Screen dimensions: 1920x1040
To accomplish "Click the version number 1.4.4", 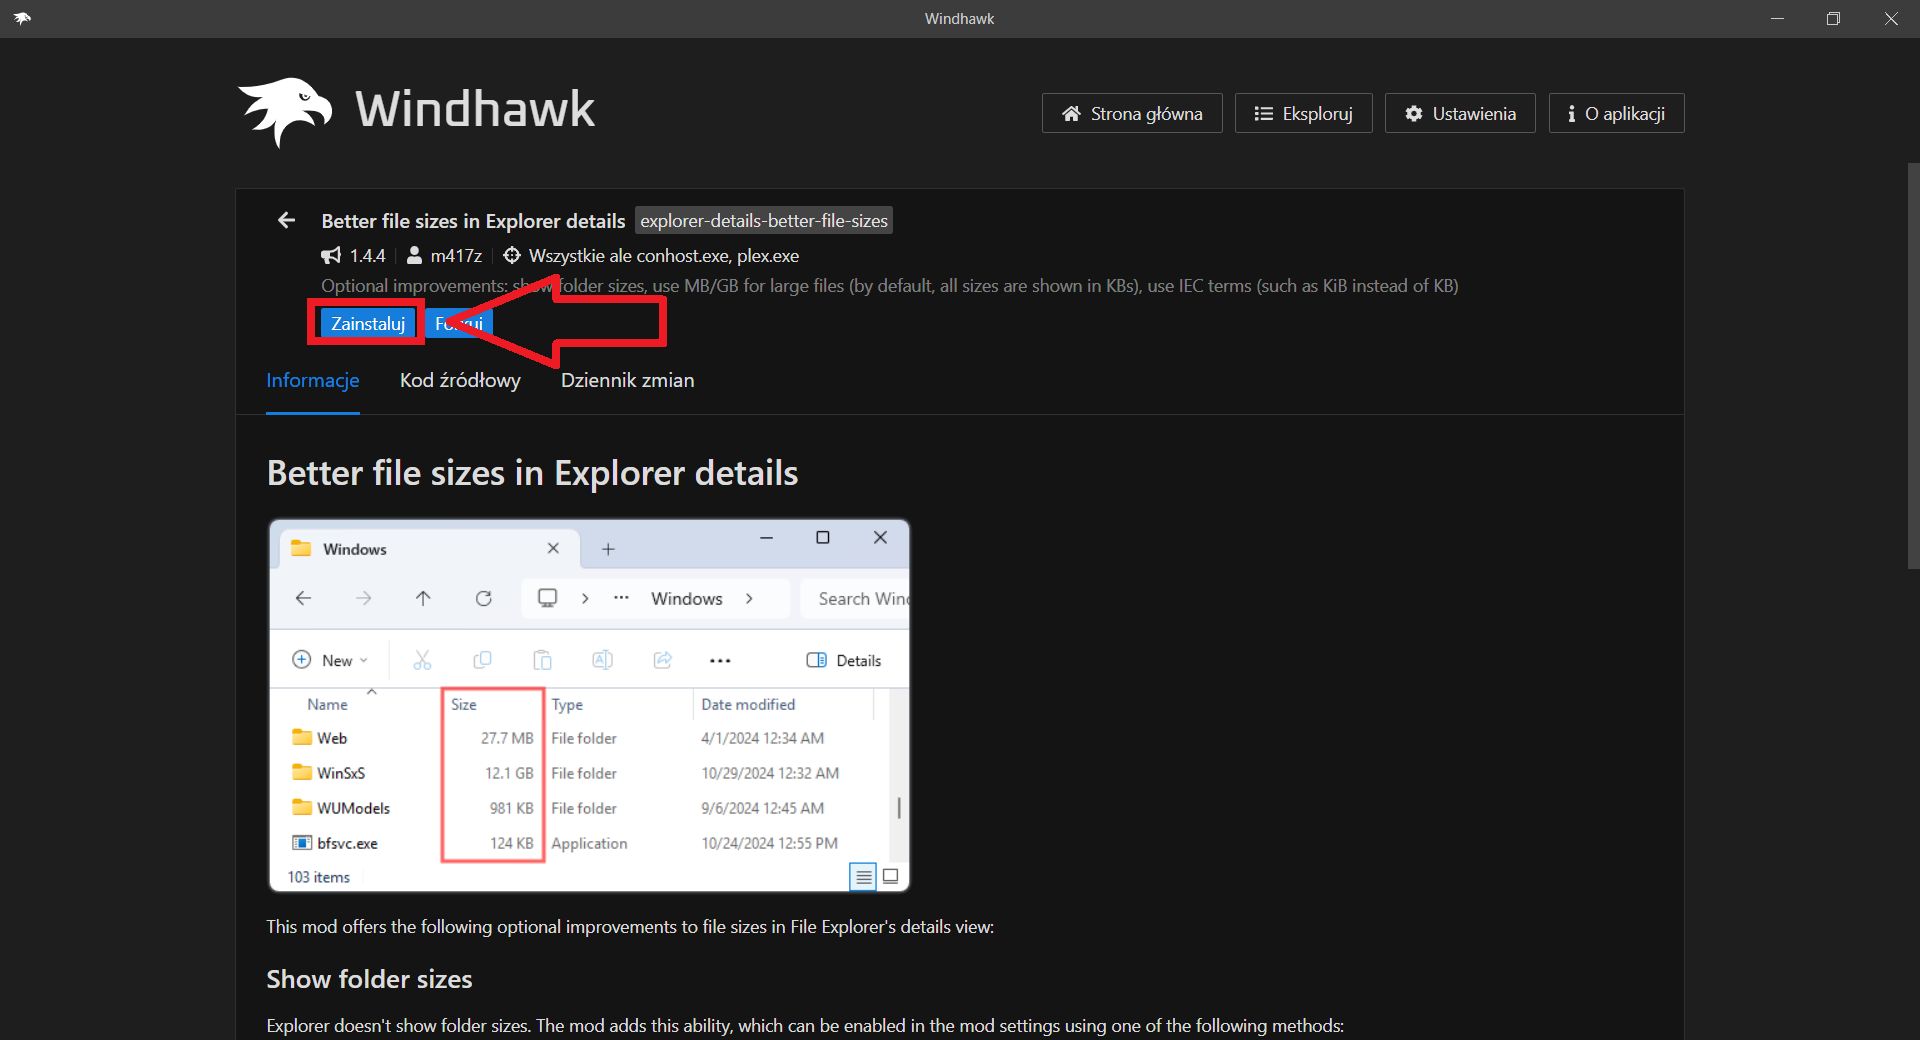I will pyautogui.click(x=367, y=256).
